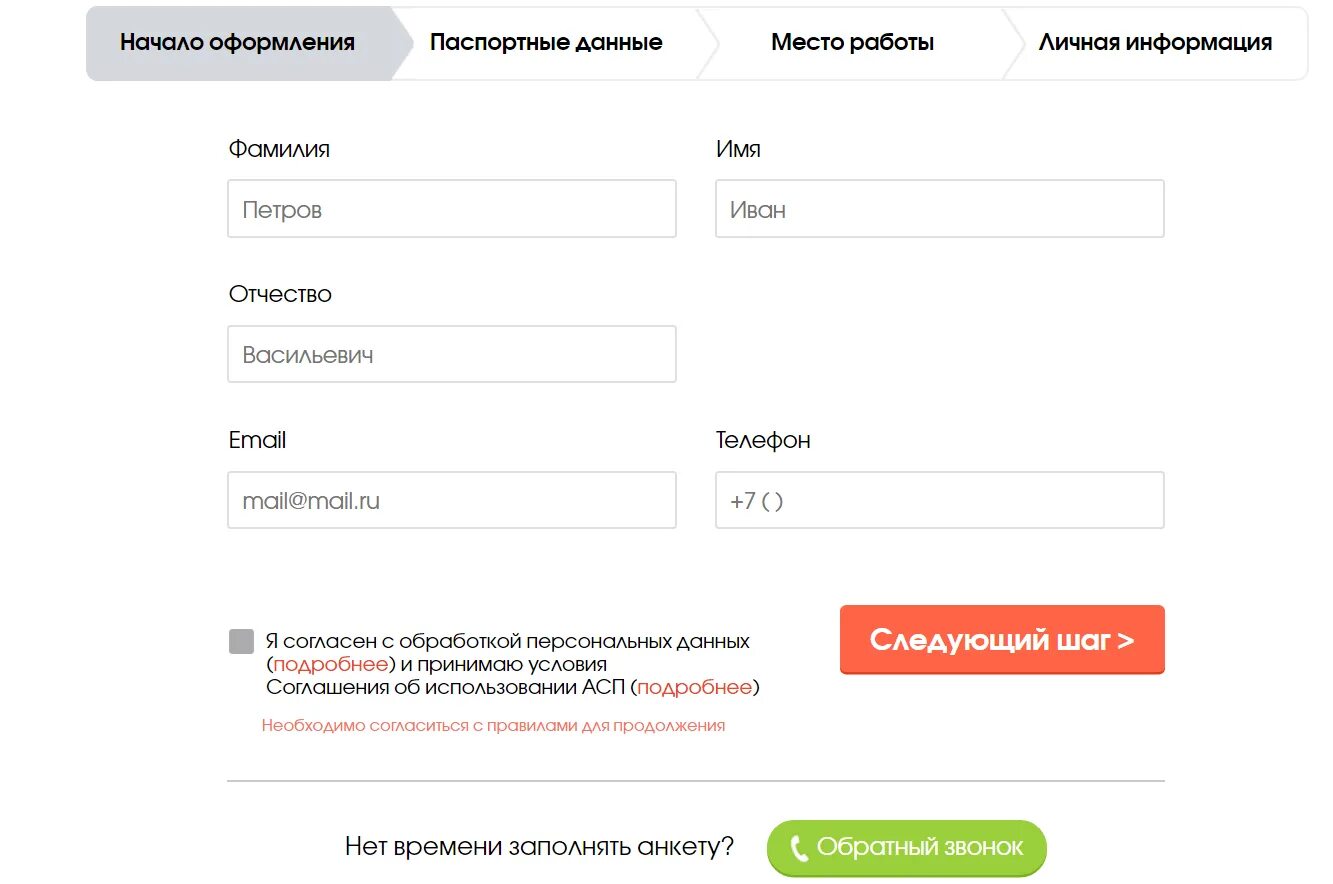The width and height of the screenshot is (1333, 884).
Task: Click the Телефон label text
Action: [762, 440]
